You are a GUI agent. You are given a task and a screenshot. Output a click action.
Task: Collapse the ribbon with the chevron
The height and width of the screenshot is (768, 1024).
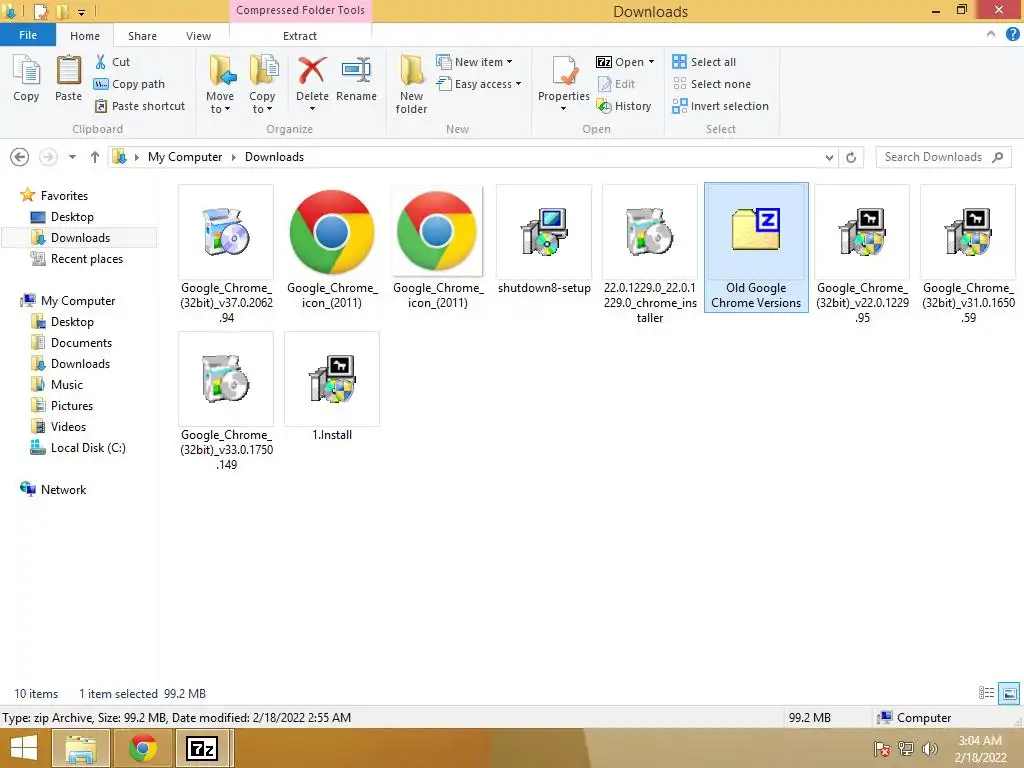pos(991,35)
